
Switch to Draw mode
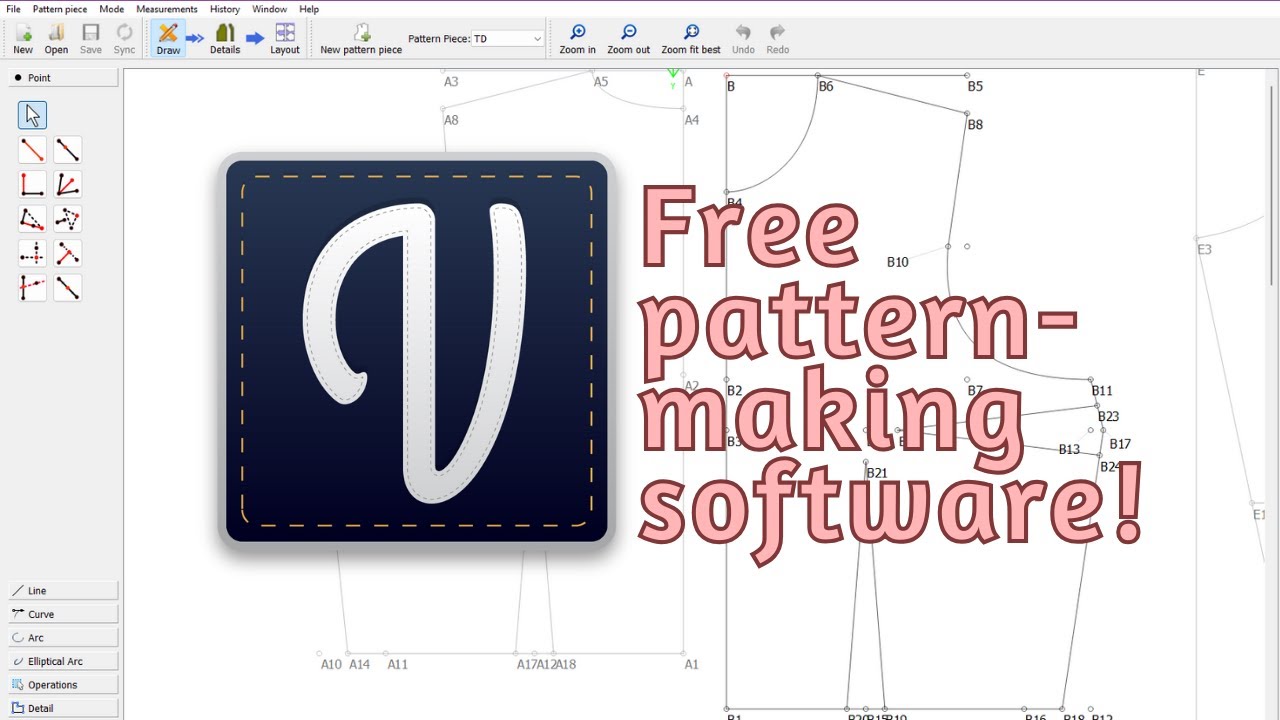pyautogui.click(x=168, y=39)
